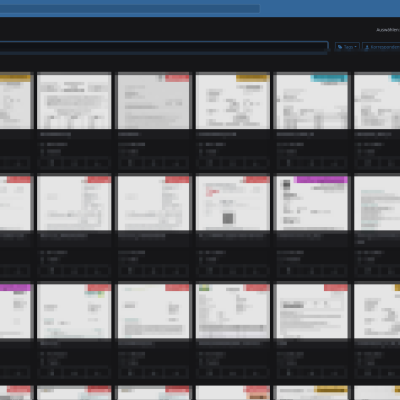Open the Korrespondent filter dropdown
Viewport: 400px width, 400px height.
382,47
